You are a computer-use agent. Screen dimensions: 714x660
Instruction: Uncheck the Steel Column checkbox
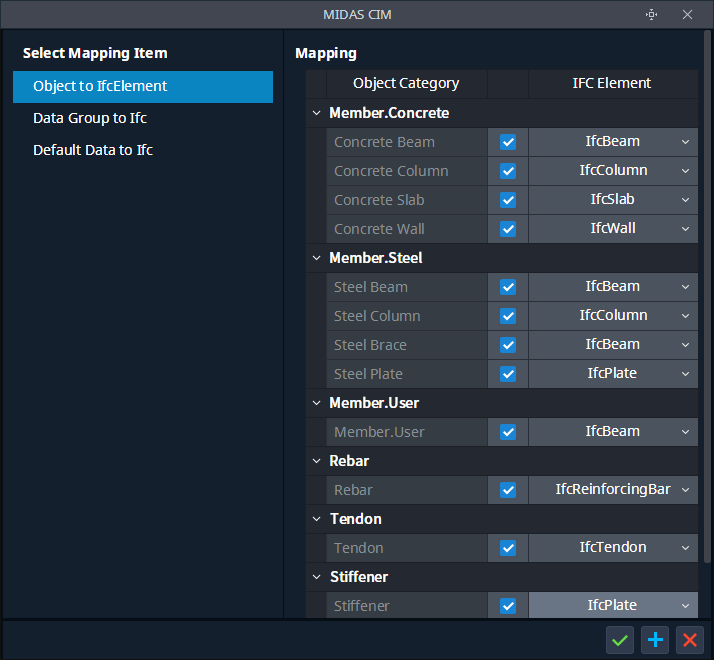coord(508,316)
